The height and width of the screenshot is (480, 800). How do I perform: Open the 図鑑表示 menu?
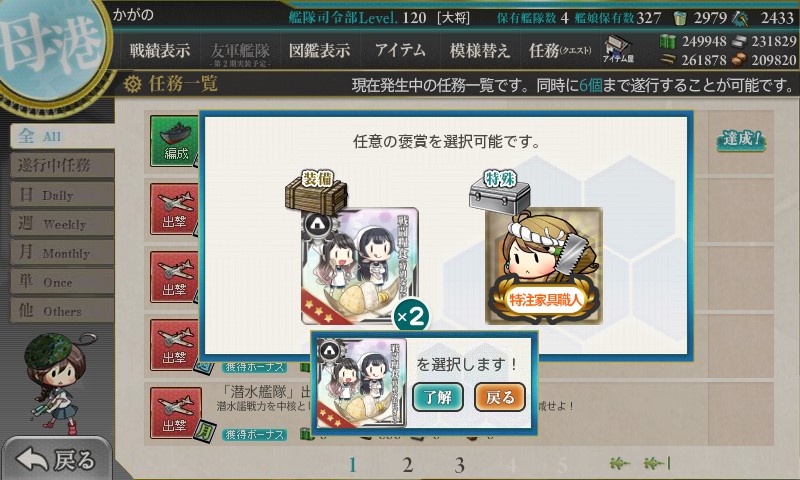[x=319, y=50]
